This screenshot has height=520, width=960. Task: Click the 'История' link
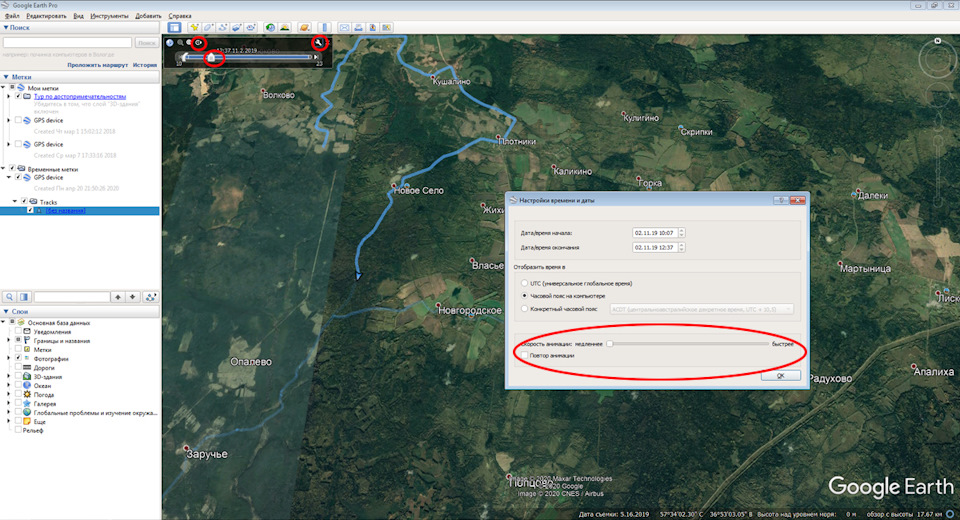point(145,65)
